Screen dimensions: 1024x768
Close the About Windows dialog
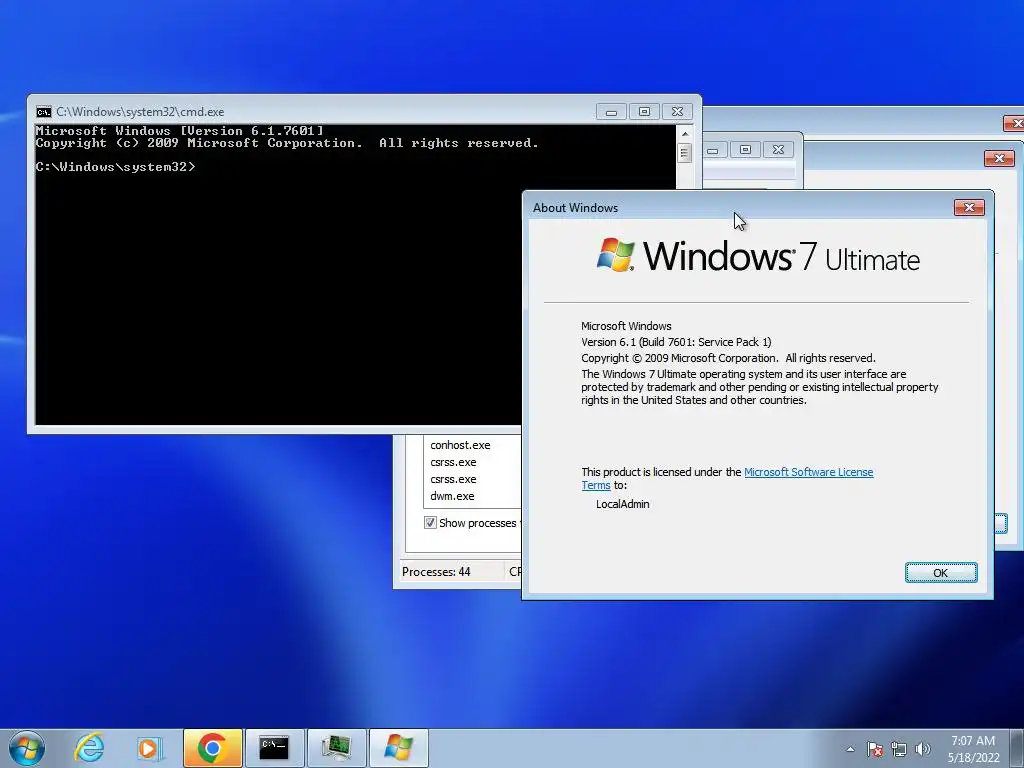click(x=969, y=208)
